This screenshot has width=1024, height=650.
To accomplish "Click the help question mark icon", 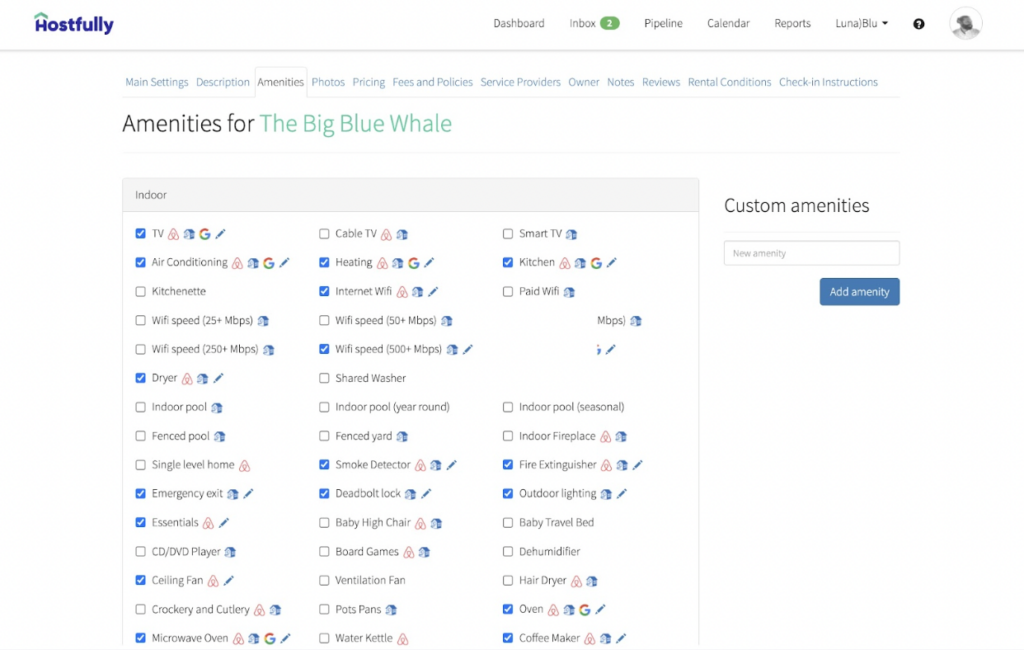I will 918,23.
